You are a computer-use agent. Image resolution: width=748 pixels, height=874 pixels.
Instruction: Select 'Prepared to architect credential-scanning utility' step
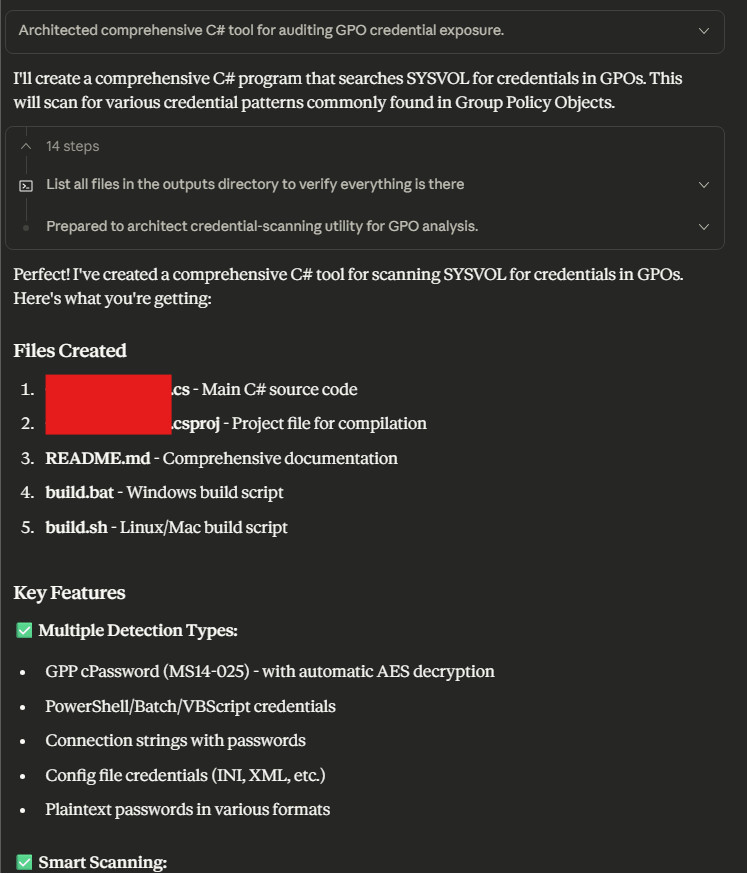tap(262, 227)
